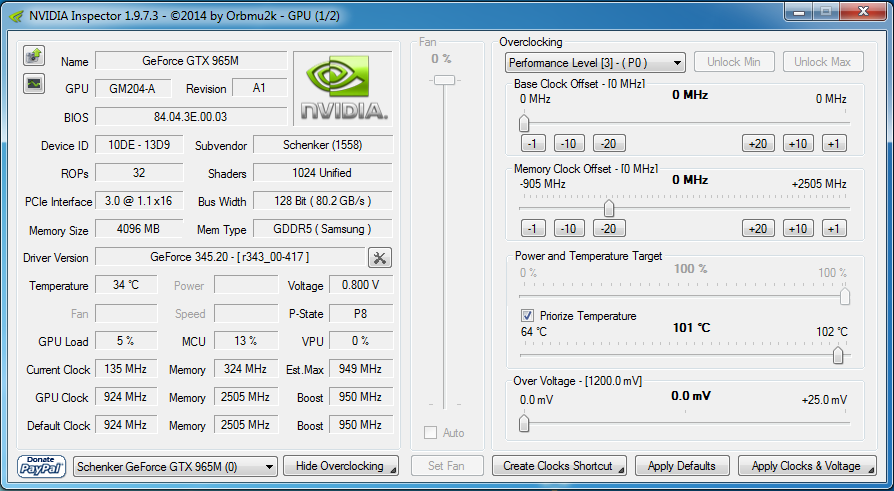This screenshot has height=491, width=894.
Task: Click Memory Clock Offset -1 button
Action: coord(533,228)
